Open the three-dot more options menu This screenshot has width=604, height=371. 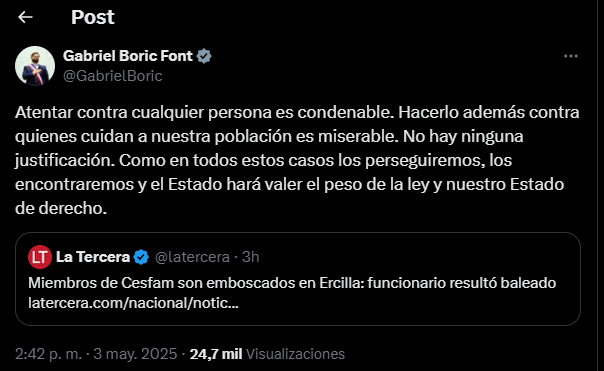click(x=570, y=56)
